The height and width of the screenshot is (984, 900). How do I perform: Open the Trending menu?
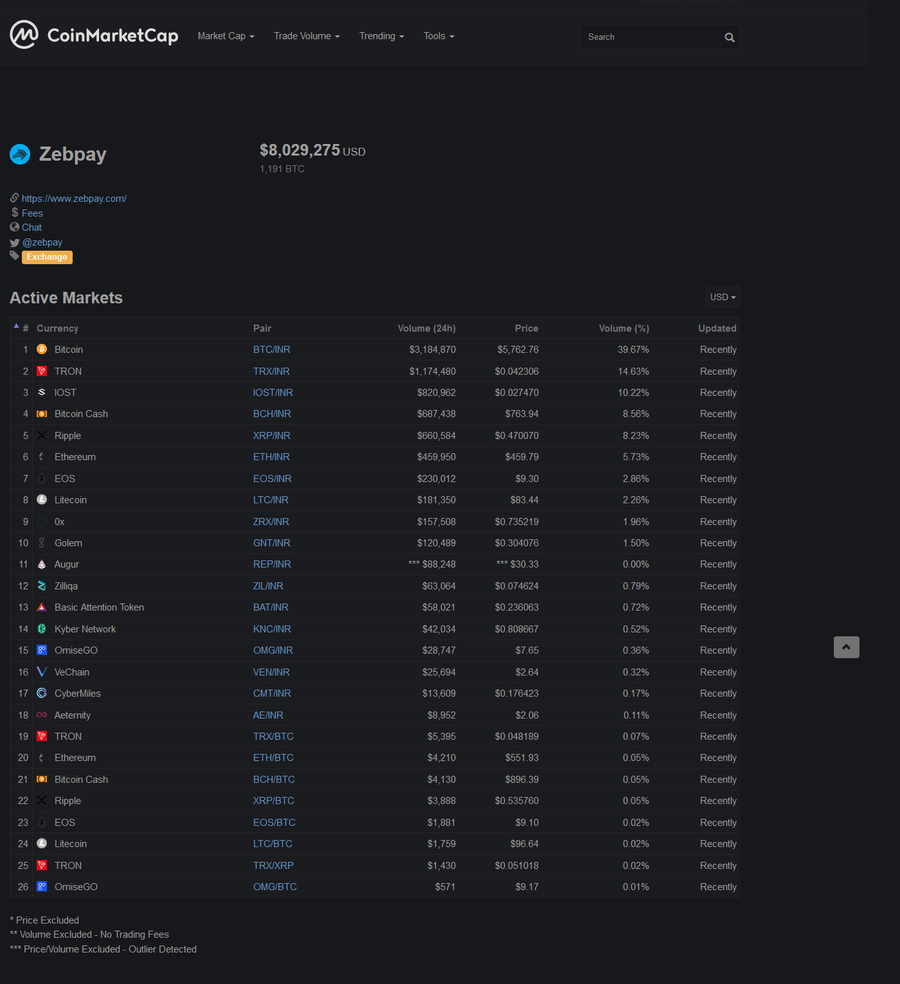[382, 36]
